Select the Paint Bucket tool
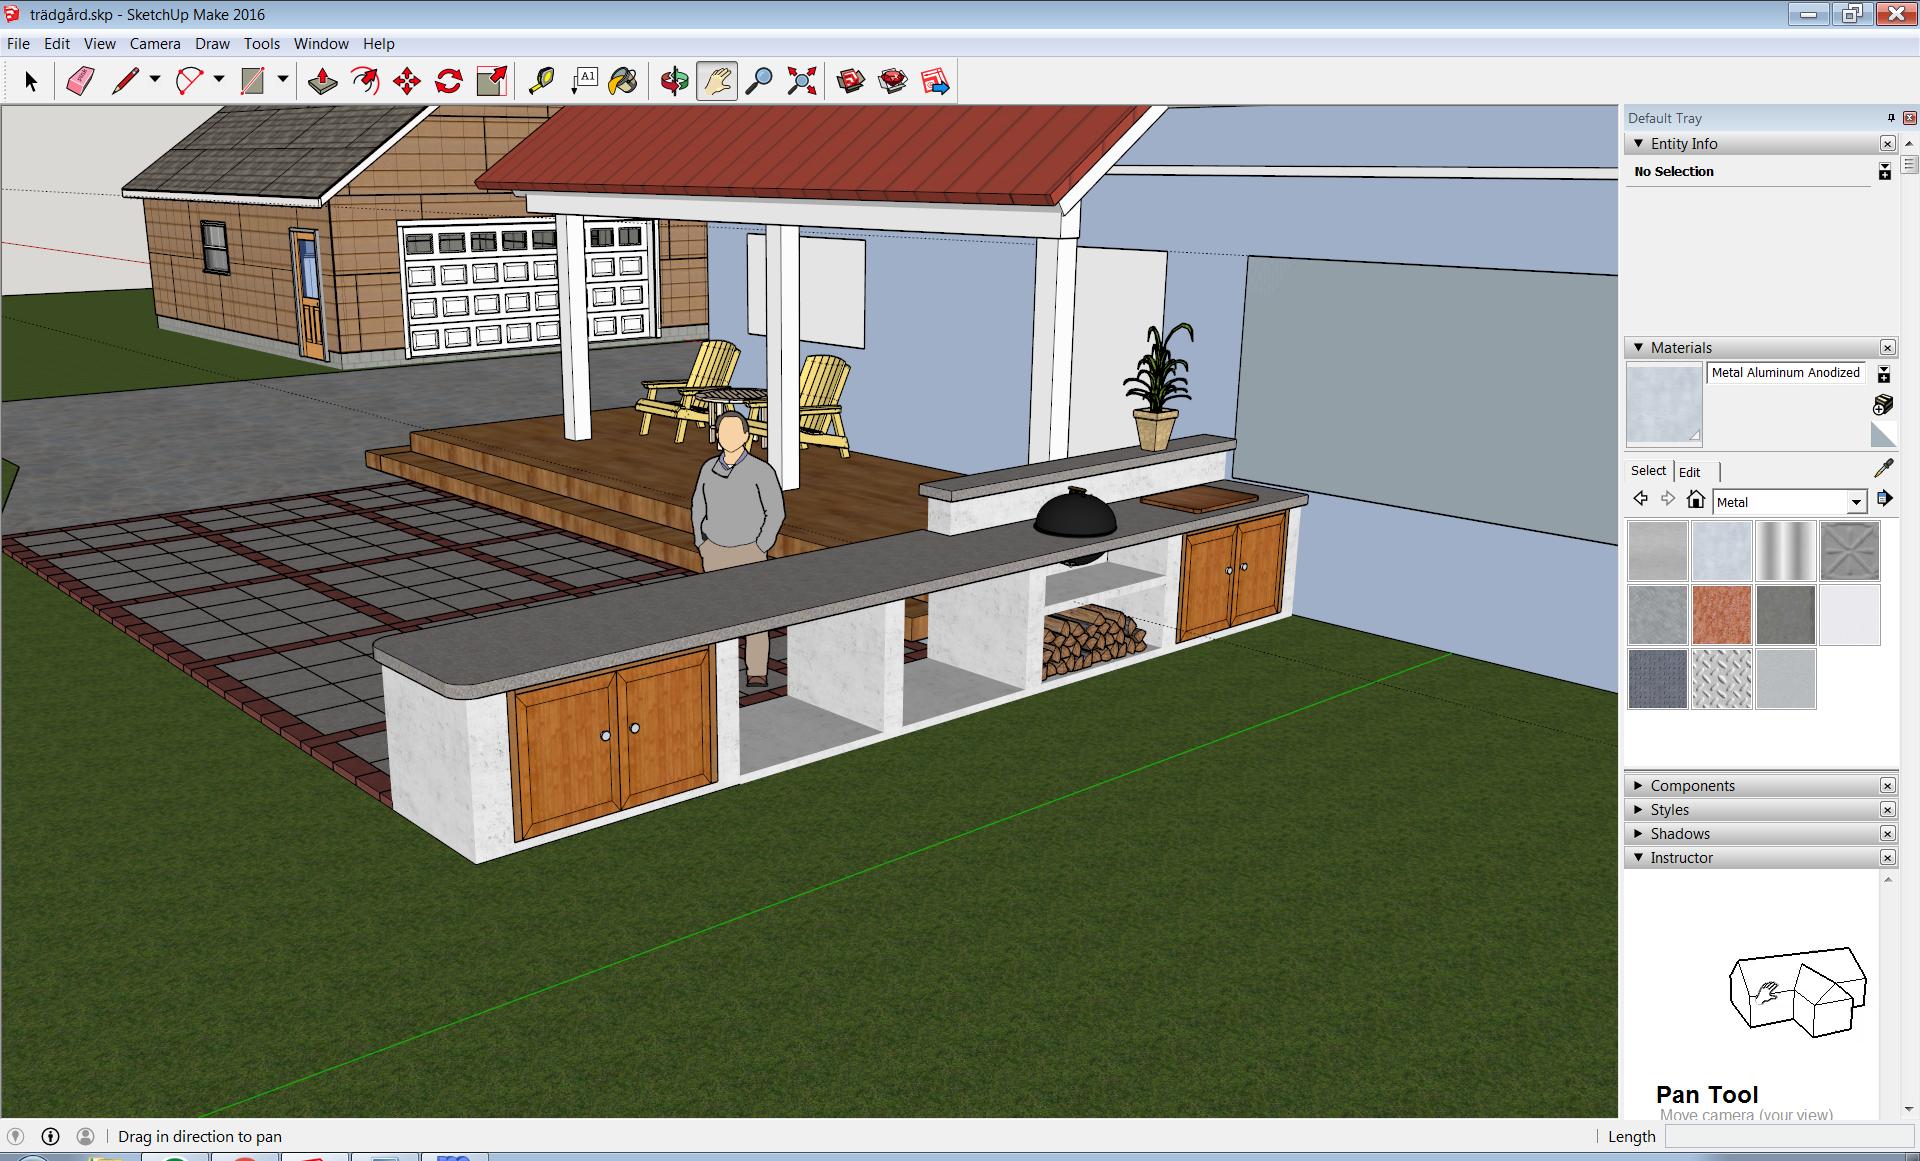The width and height of the screenshot is (1920, 1161). click(623, 81)
